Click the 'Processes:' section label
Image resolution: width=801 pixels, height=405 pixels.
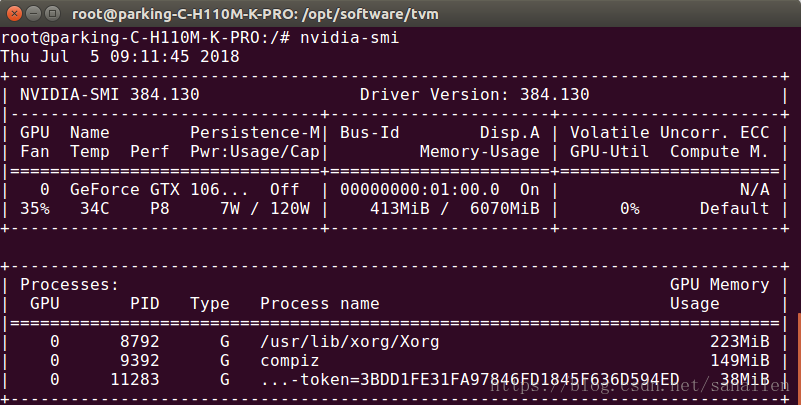[x=69, y=285]
